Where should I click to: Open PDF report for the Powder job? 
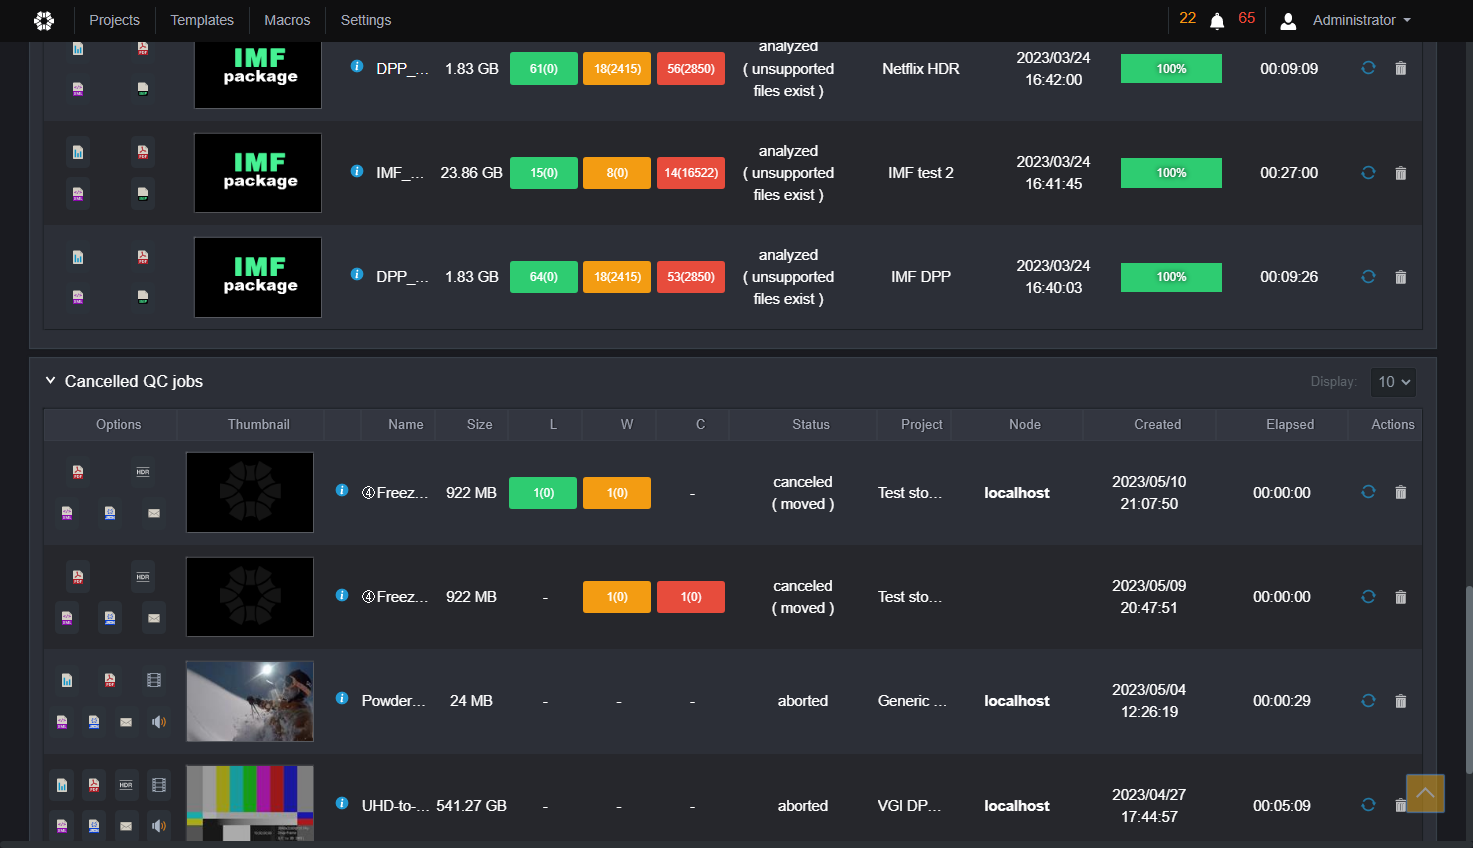click(x=110, y=680)
